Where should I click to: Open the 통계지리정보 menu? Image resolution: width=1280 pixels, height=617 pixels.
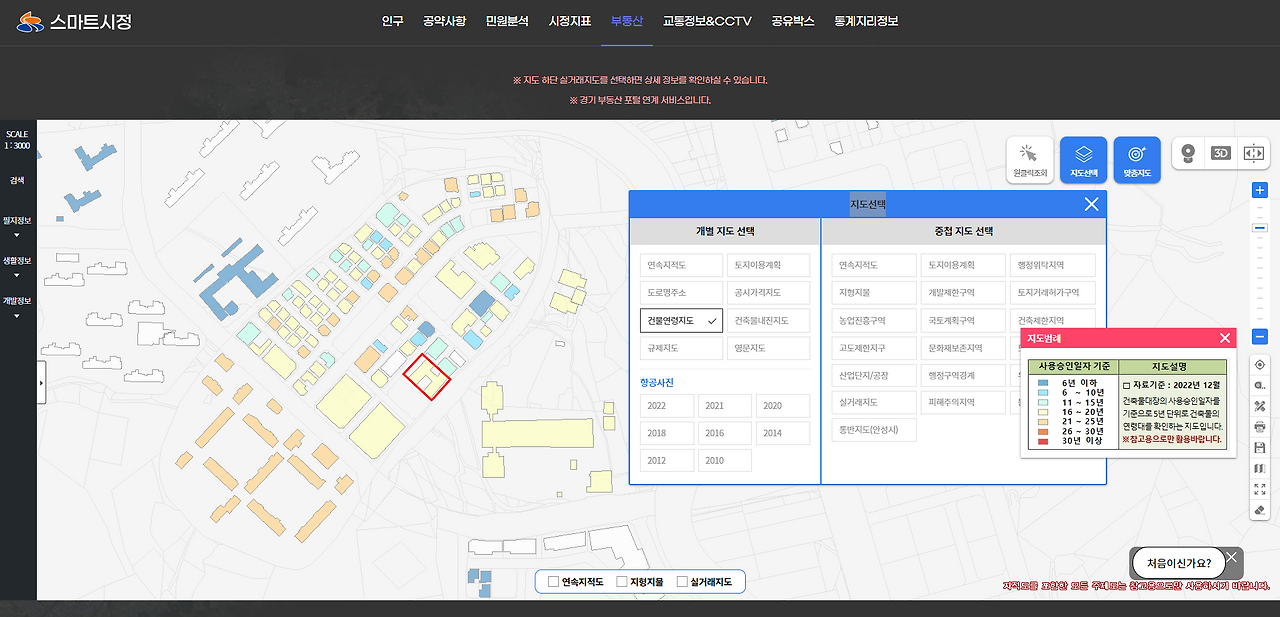pyautogui.click(x=866, y=21)
